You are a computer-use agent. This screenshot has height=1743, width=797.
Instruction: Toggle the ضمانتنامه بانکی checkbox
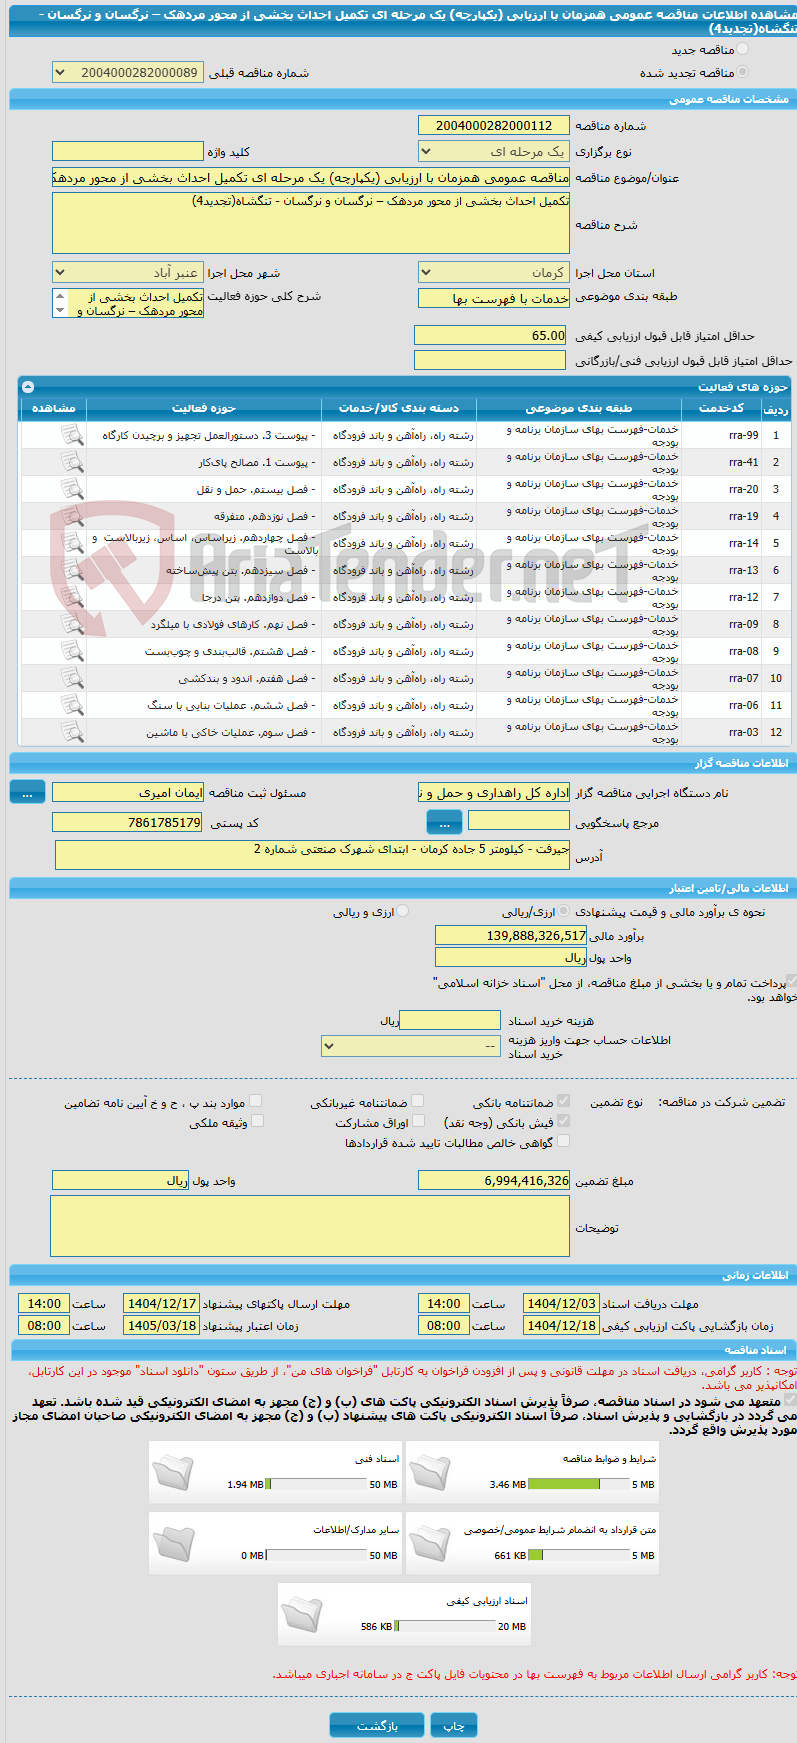point(563,1101)
